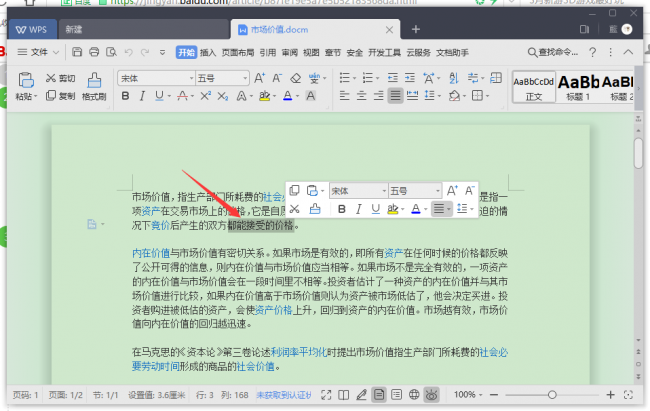Open the 100% zoom level dropdown
650x411 pixels.
coord(468,395)
